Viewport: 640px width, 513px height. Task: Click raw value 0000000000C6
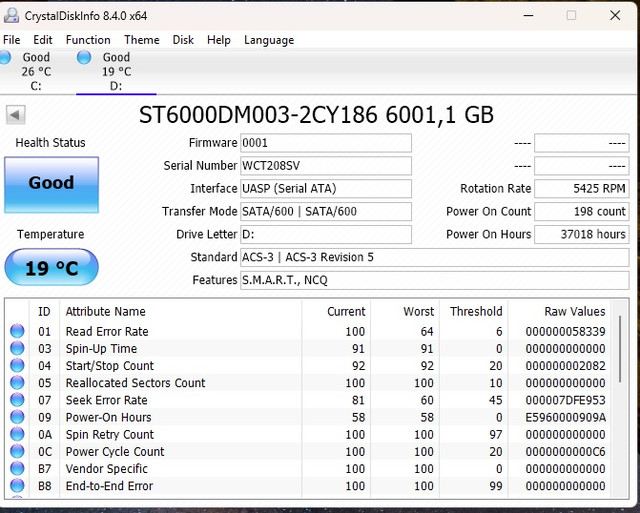coord(565,451)
